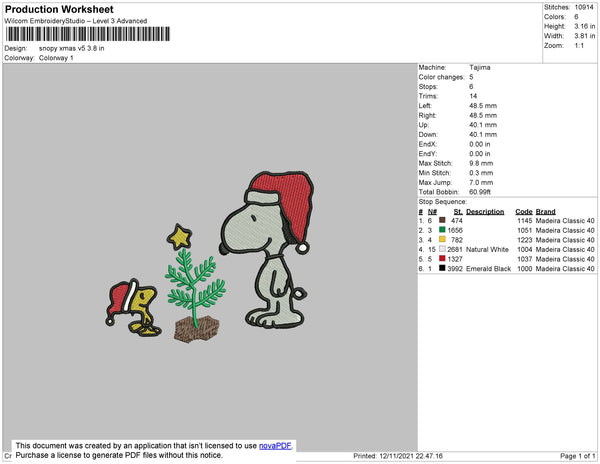The image size is (600, 464).
Task: Select the Natural White color swatch
Action: [442, 249]
